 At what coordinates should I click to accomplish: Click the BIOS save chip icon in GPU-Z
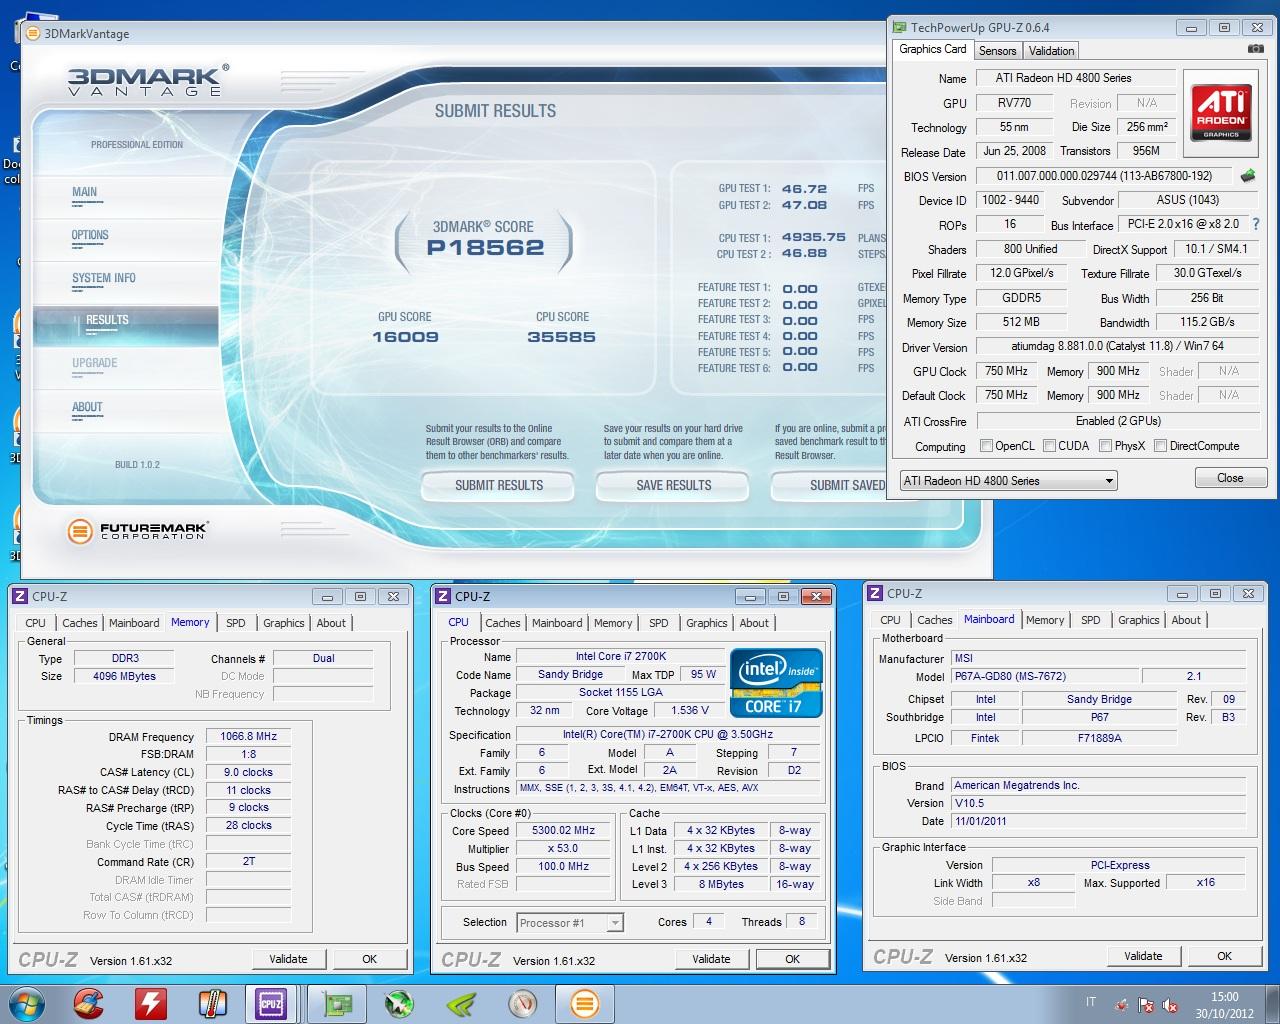1248,176
